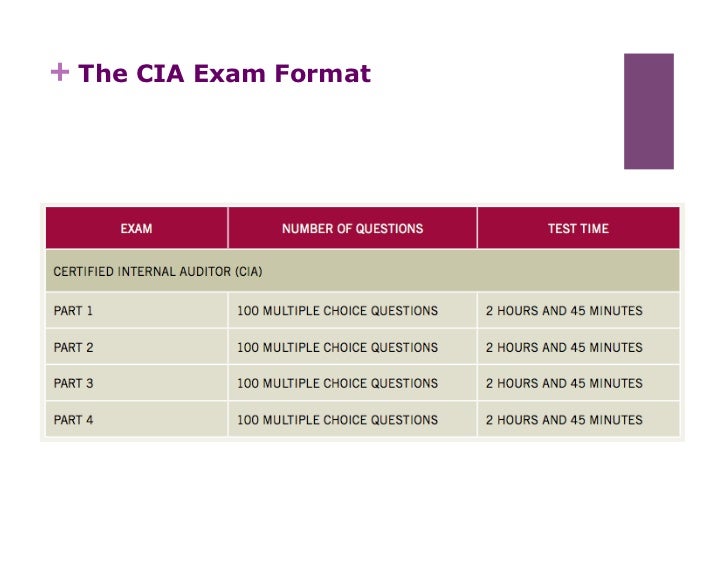Screen dimensions: 728x563
Task: Click Part 1's 2 hours and 45 minutes cell
Action: point(578,310)
